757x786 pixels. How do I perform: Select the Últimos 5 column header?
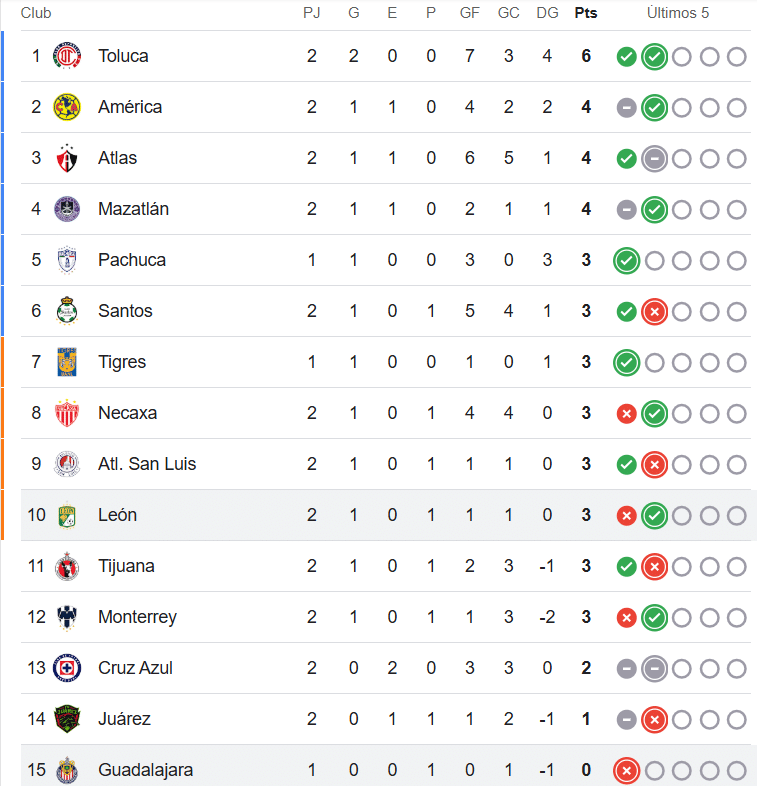678,13
